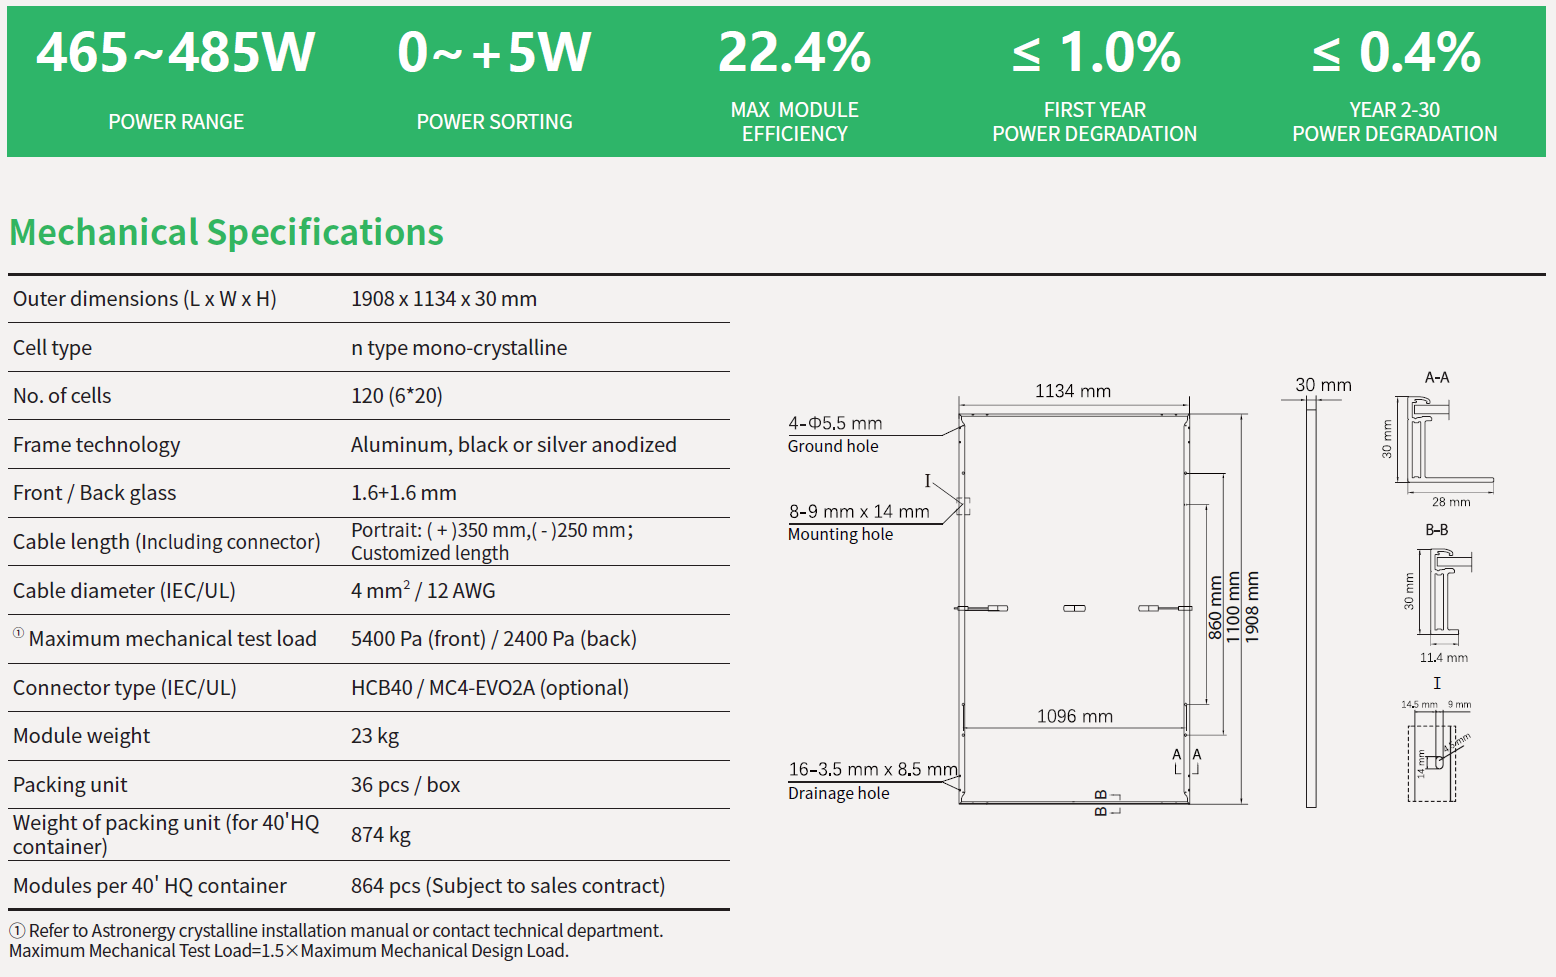
Task: Select 'Weight of packing unit' row label
Action: [x=166, y=835]
